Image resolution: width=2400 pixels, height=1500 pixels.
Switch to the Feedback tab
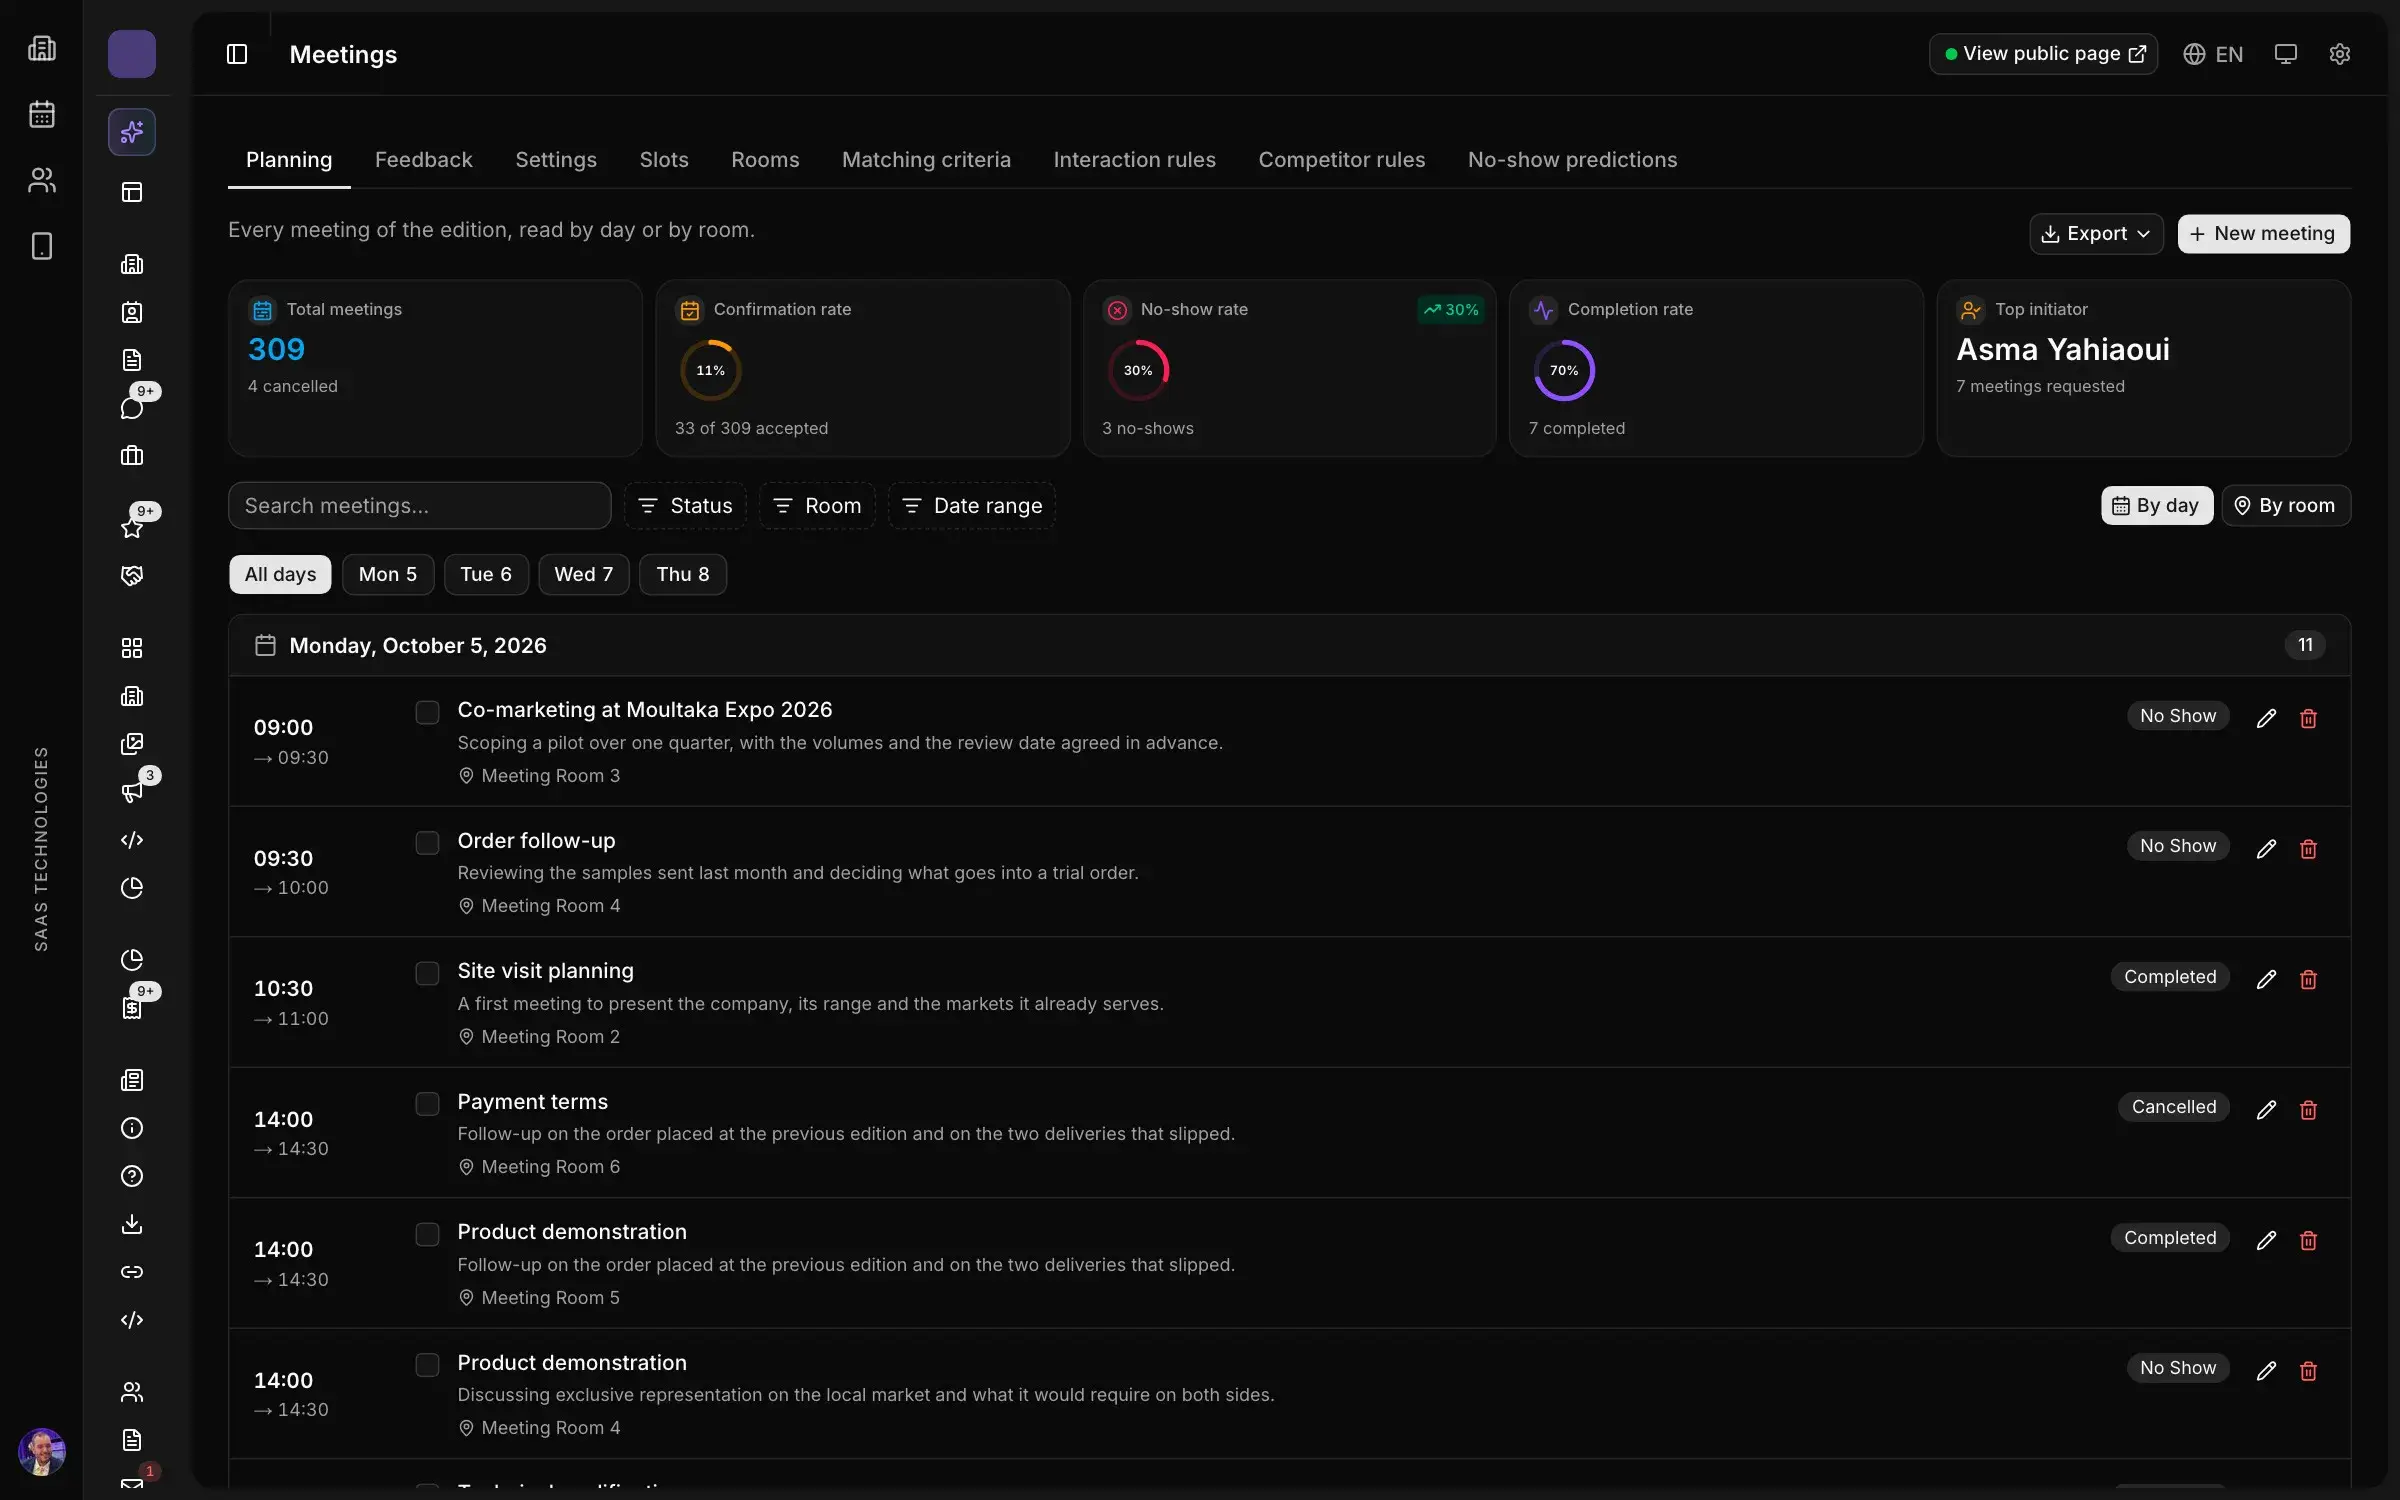click(x=423, y=160)
